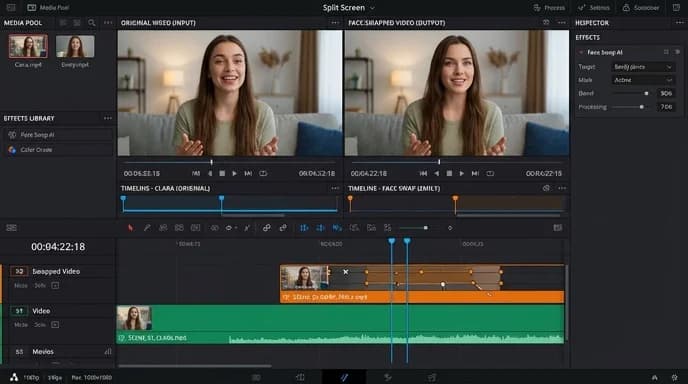Click the search icon in Media Pool
688x384 pixels.
pyautogui.click(x=92, y=23)
